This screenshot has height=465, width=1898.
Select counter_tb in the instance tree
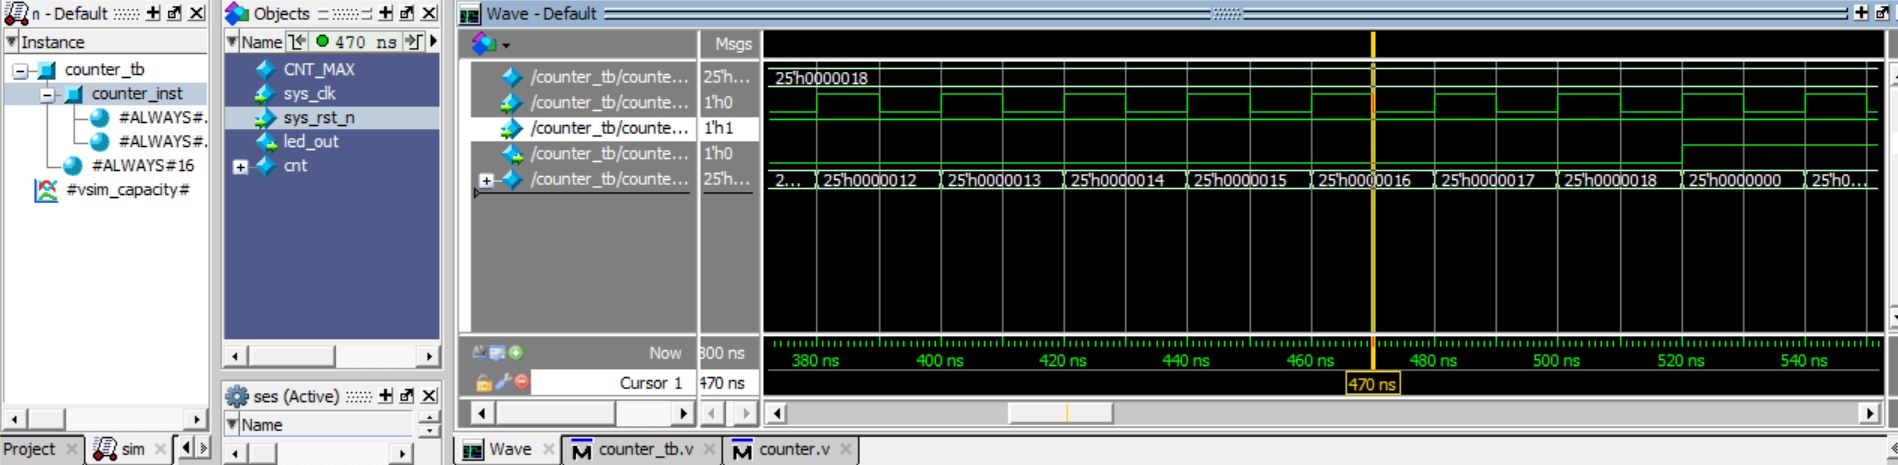[x=104, y=70]
